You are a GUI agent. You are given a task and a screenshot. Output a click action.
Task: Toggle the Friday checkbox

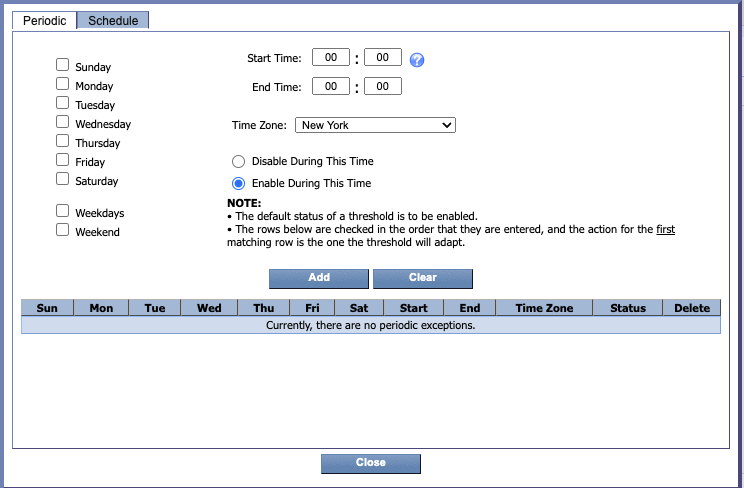62,160
